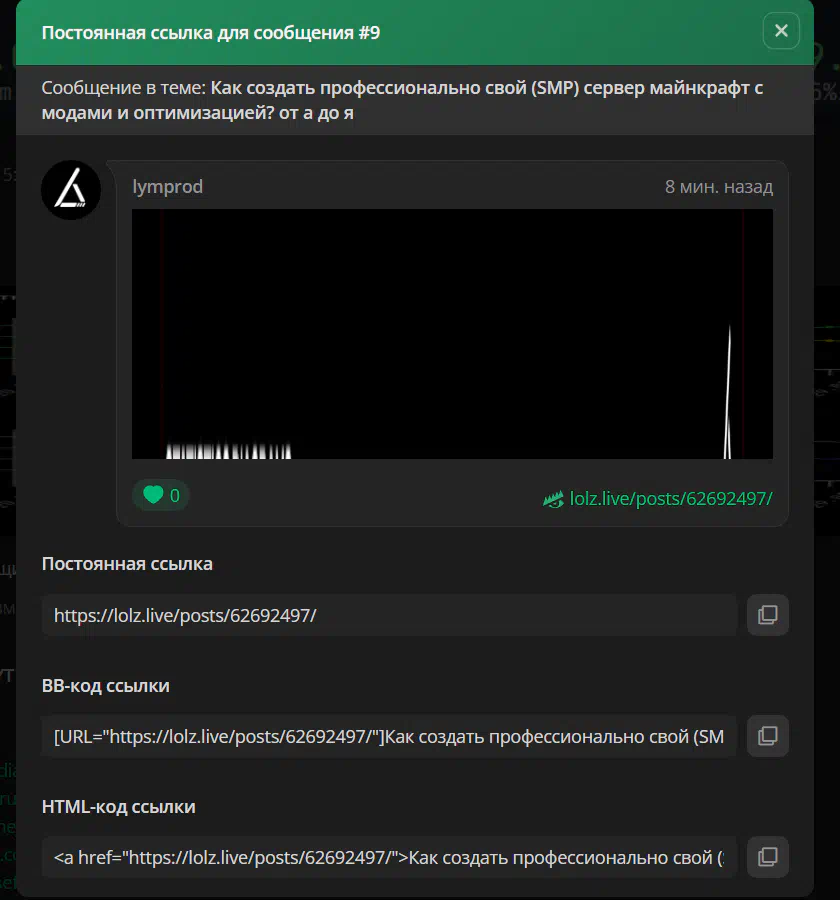The image size is (840, 900).
Task: Click the 'BB-код ссылки' label
Action: point(105,685)
